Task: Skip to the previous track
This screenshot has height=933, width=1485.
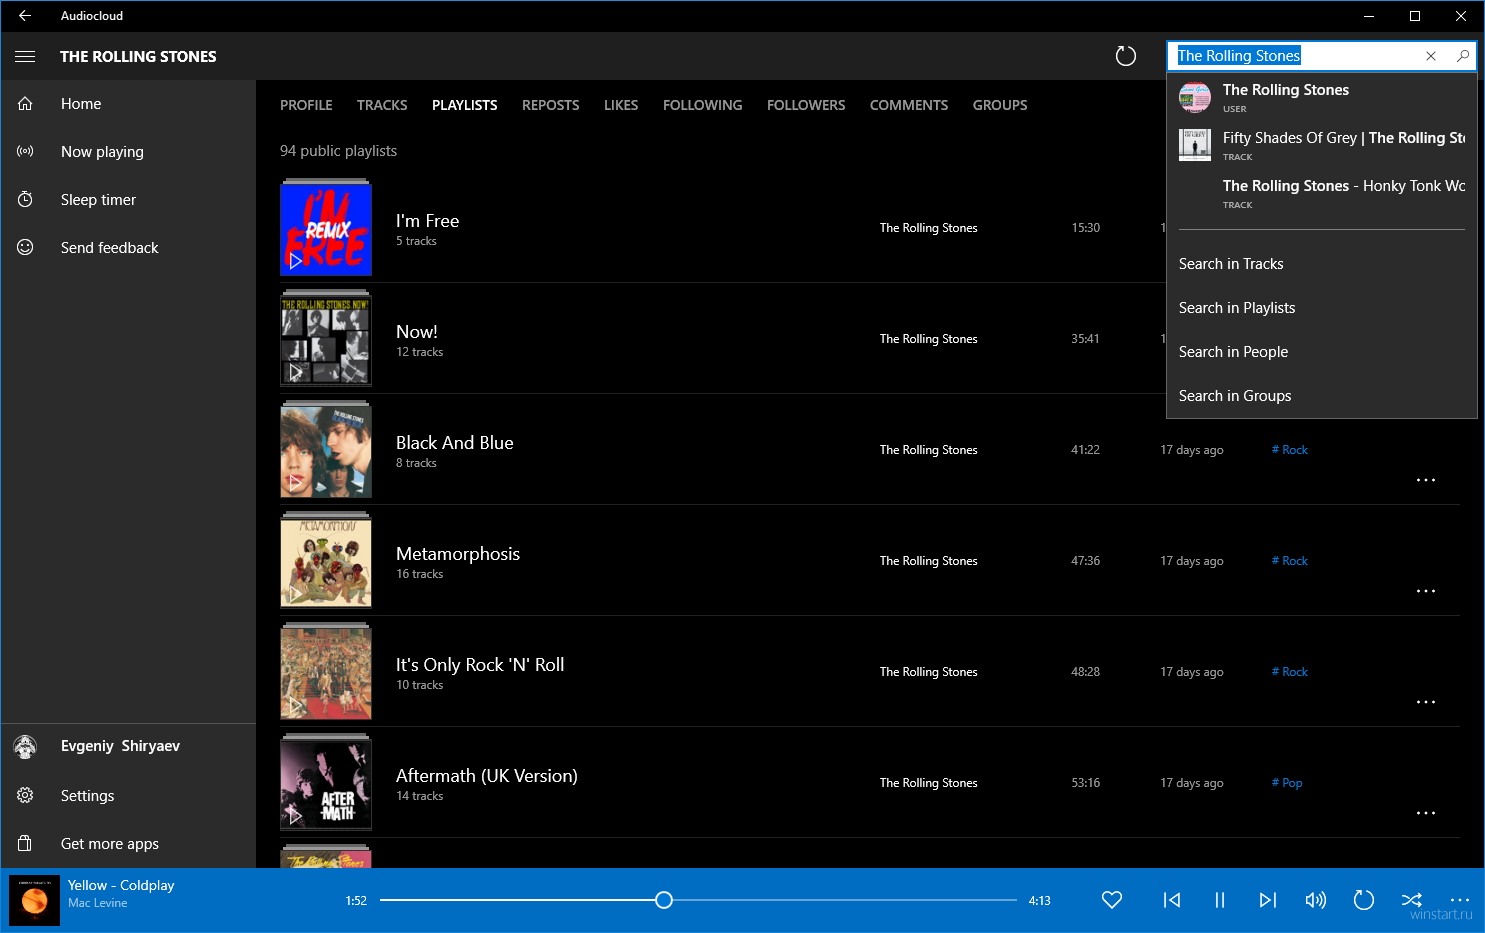Action: click(x=1171, y=900)
